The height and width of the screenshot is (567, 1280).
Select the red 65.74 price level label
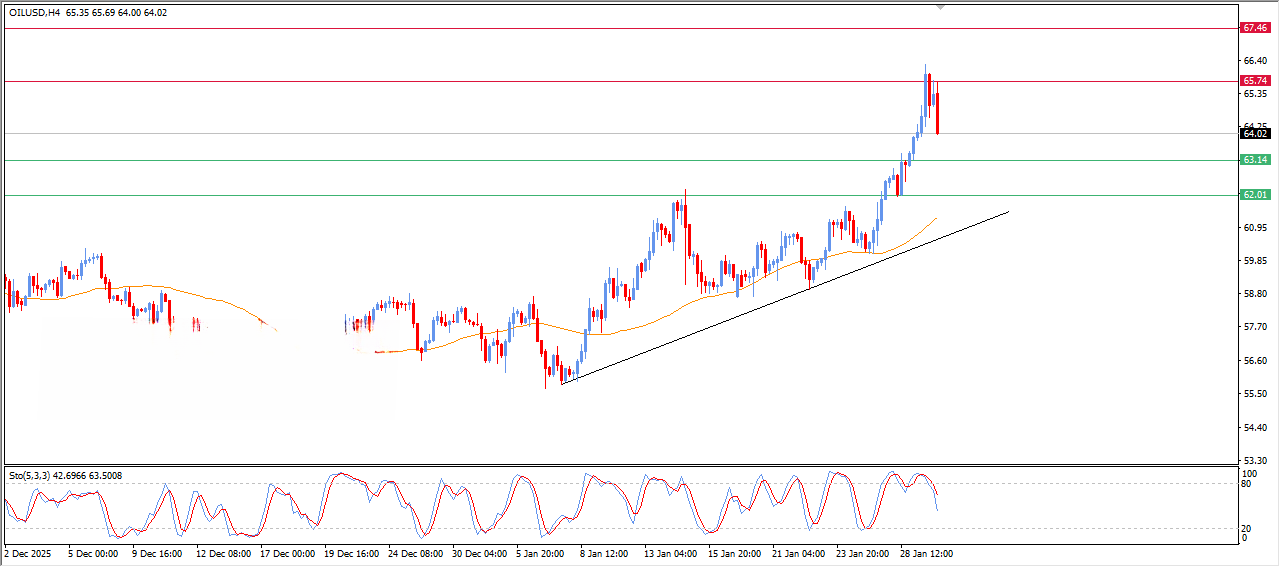tap(1254, 81)
